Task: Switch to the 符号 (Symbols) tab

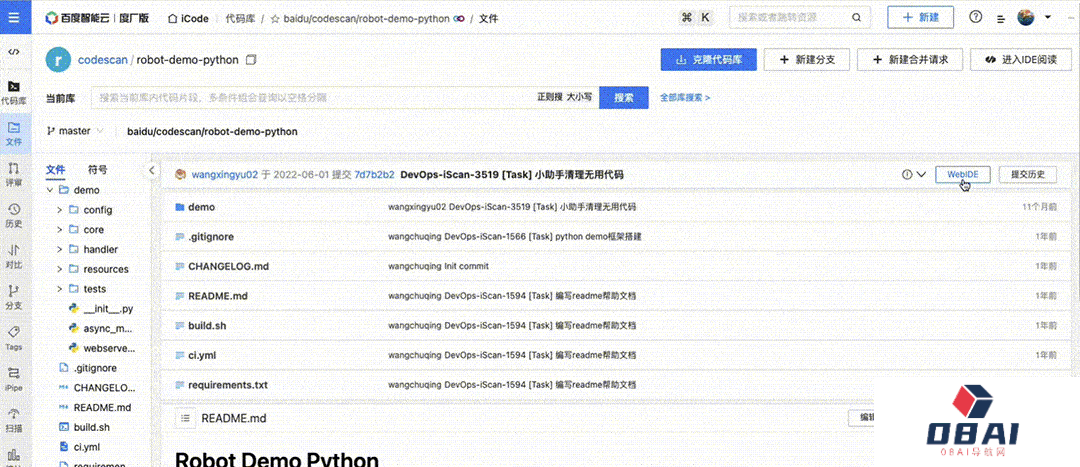Action: 98,170
